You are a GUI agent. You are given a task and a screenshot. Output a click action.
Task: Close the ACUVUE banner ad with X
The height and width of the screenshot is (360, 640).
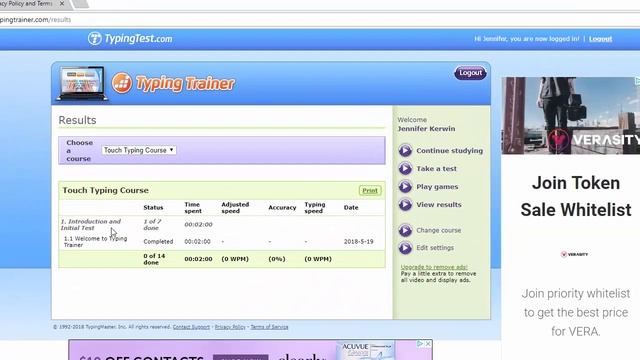click(x=428, y=344)
